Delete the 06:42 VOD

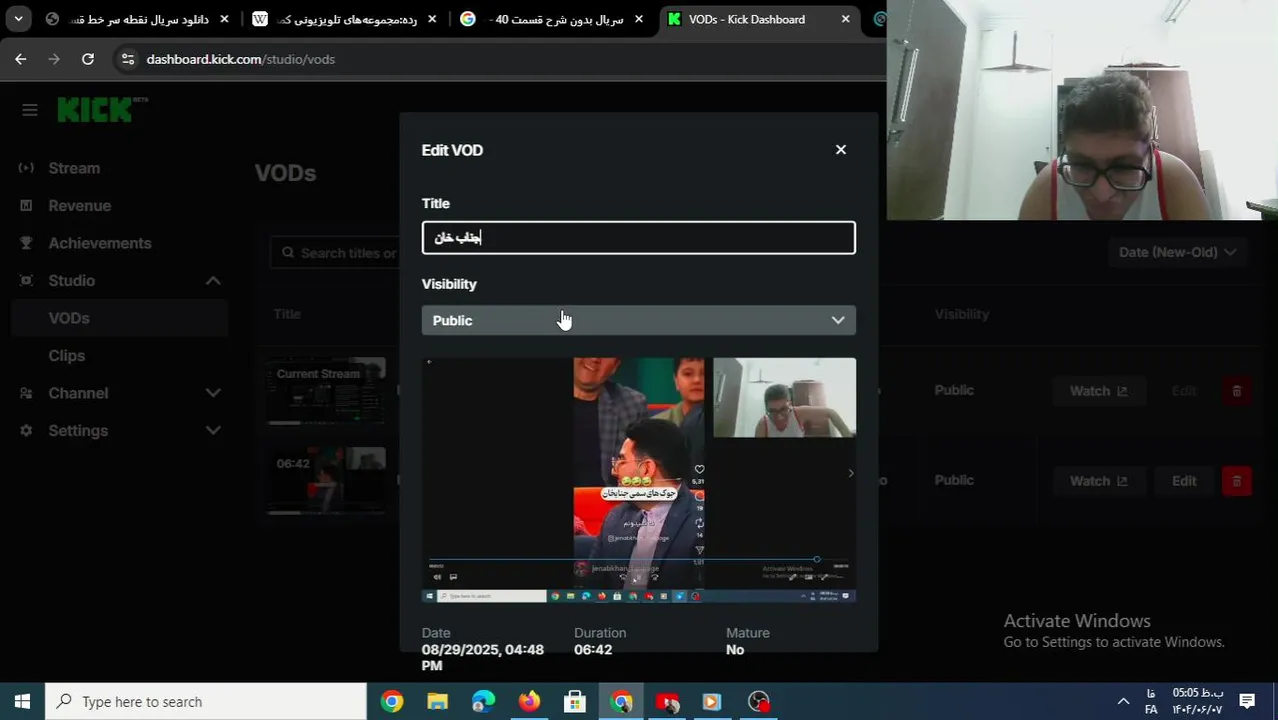pyautogui.click(x=1237, y=481)
